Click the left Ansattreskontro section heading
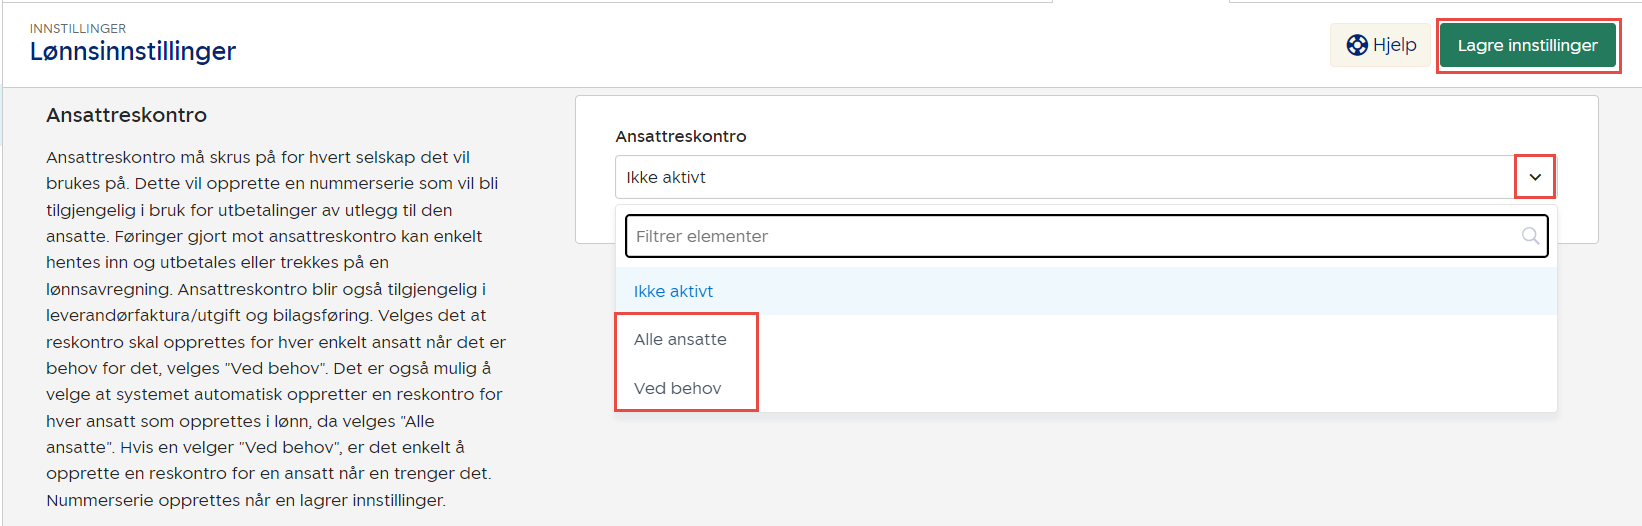 (126, 115)
